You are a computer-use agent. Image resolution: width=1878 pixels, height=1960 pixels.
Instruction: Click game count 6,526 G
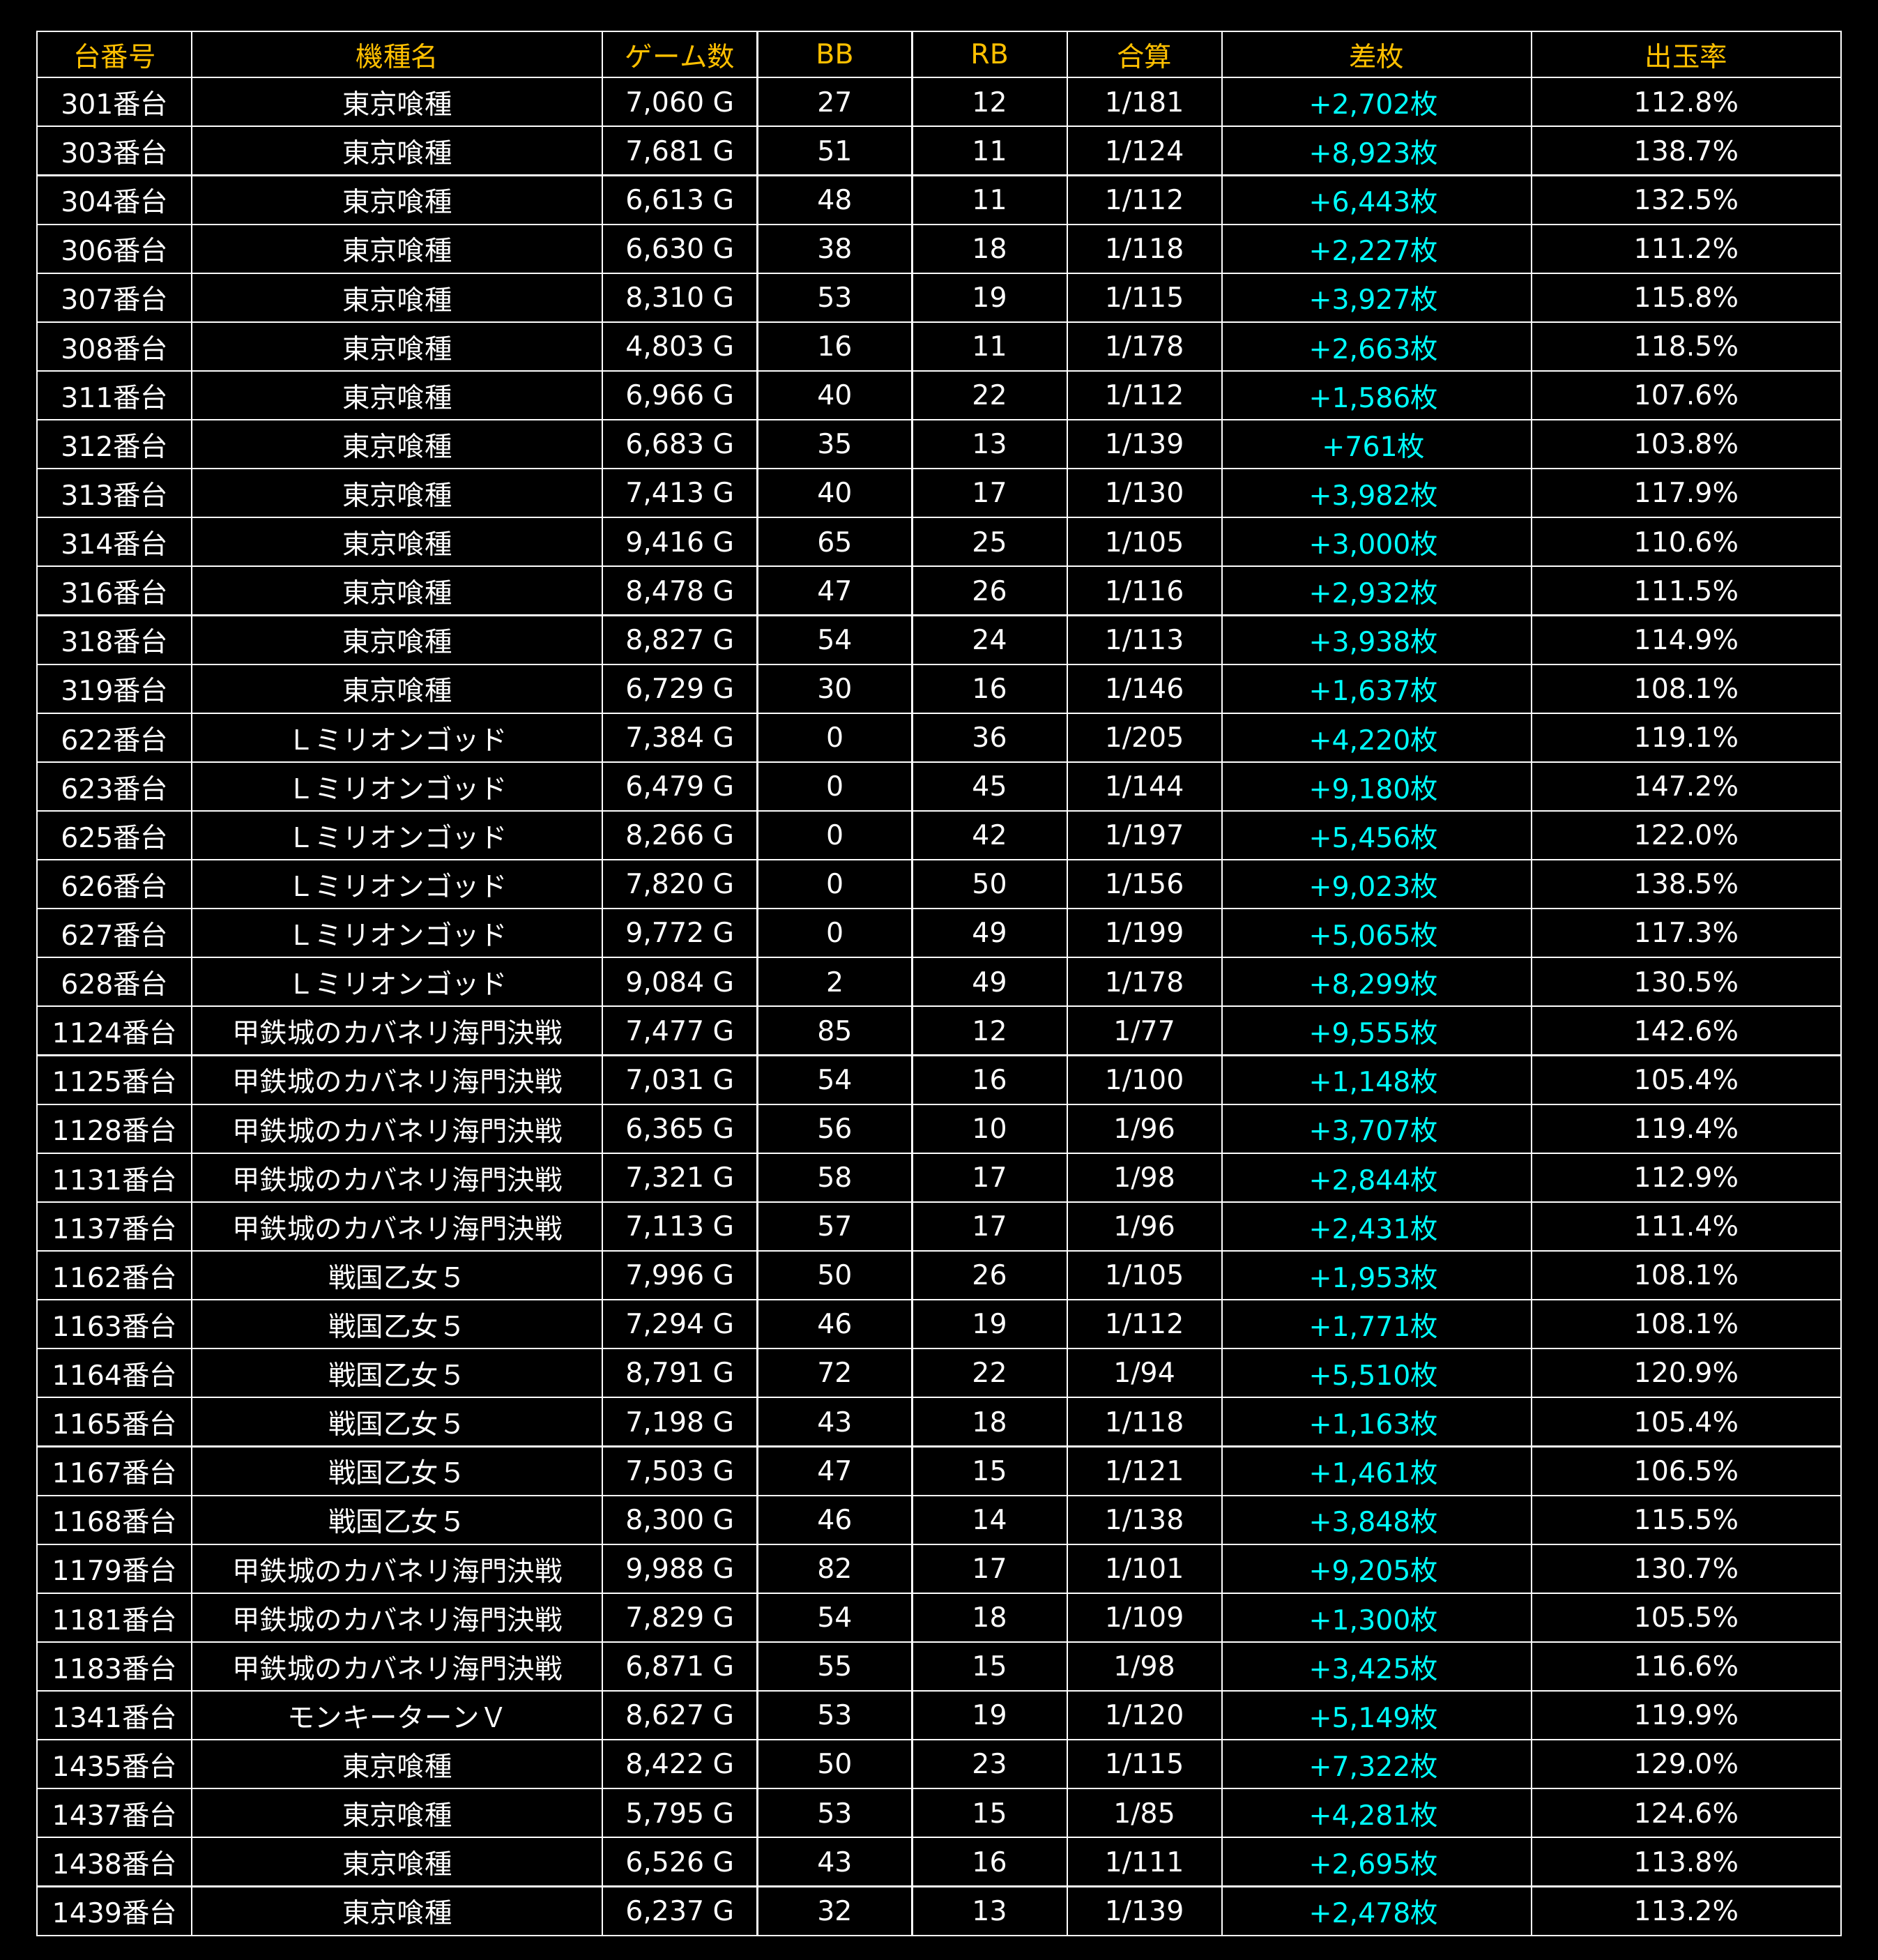(x=680, y=1862)
